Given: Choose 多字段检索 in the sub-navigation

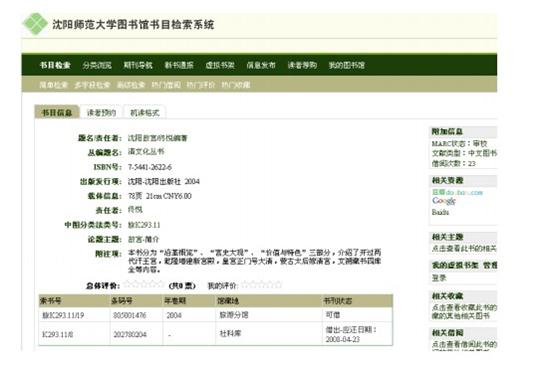Looking at the screenshot, I should click(92, 85).
